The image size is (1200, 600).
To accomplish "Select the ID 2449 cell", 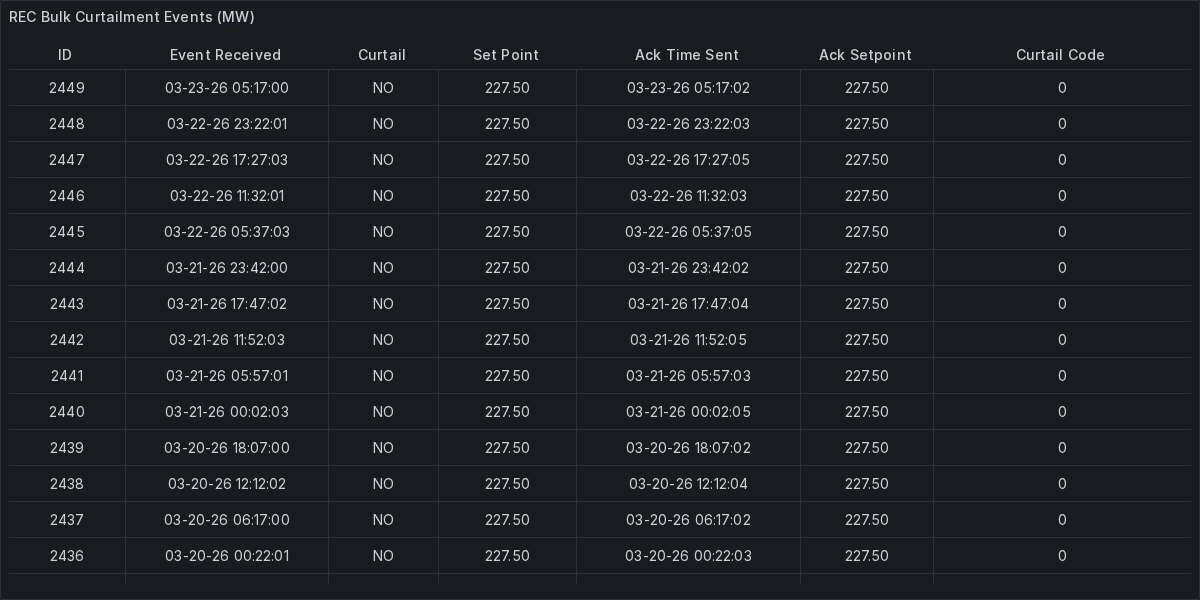I will click(67, 88).
